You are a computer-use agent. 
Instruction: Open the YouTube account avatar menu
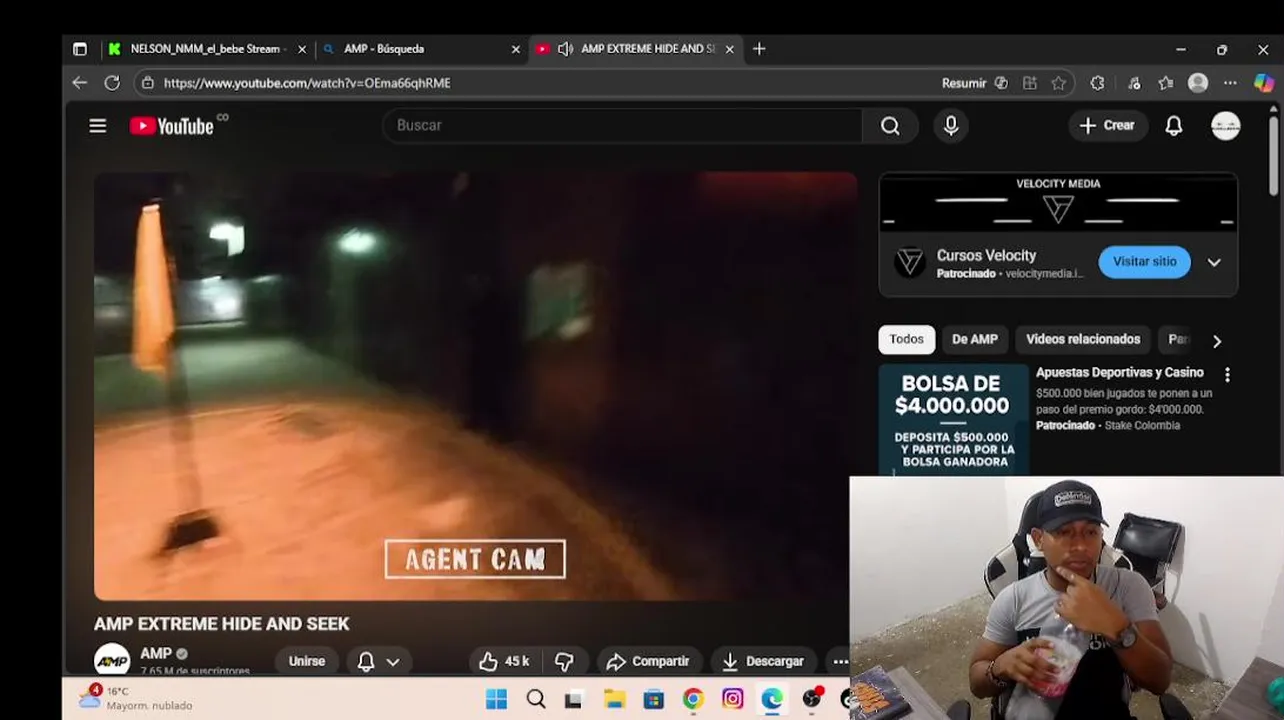pos(1225,126)
